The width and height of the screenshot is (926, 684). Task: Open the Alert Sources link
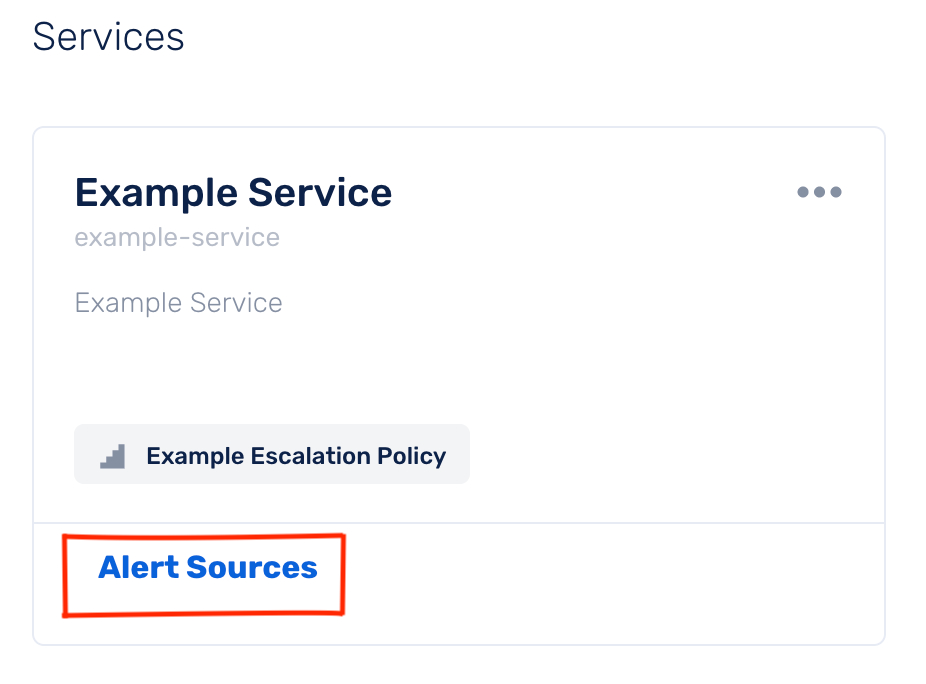click(x=208, y=568)
